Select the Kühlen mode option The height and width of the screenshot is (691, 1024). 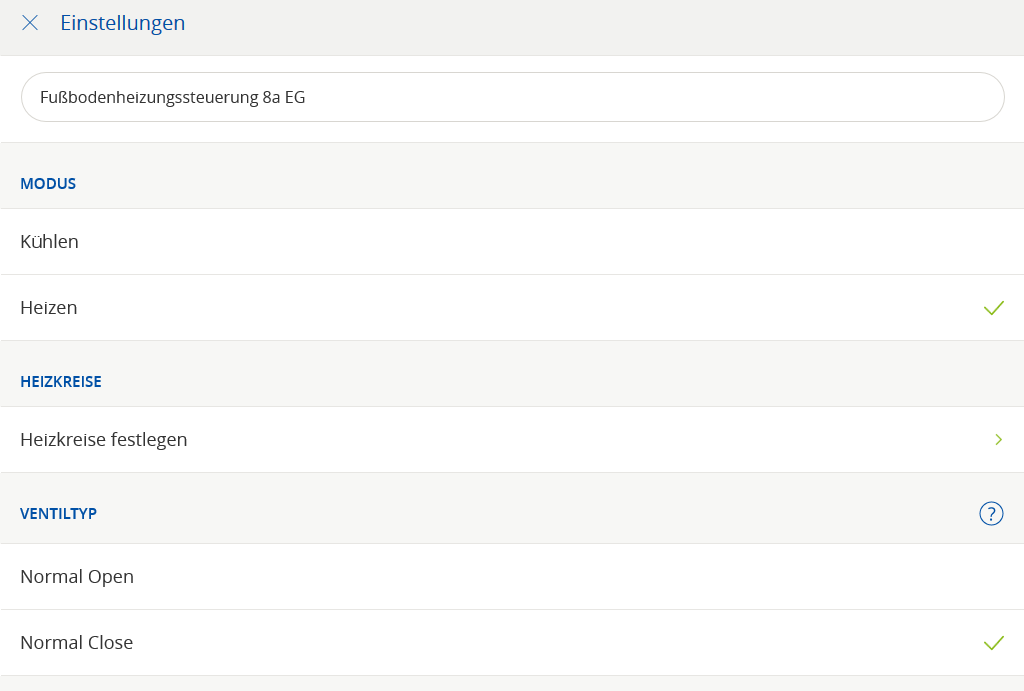coord(49,242)
